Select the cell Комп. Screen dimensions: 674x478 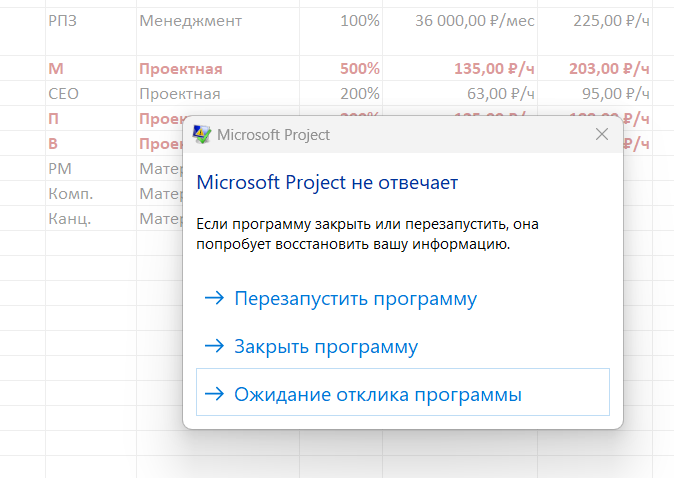tap(91, 193)
